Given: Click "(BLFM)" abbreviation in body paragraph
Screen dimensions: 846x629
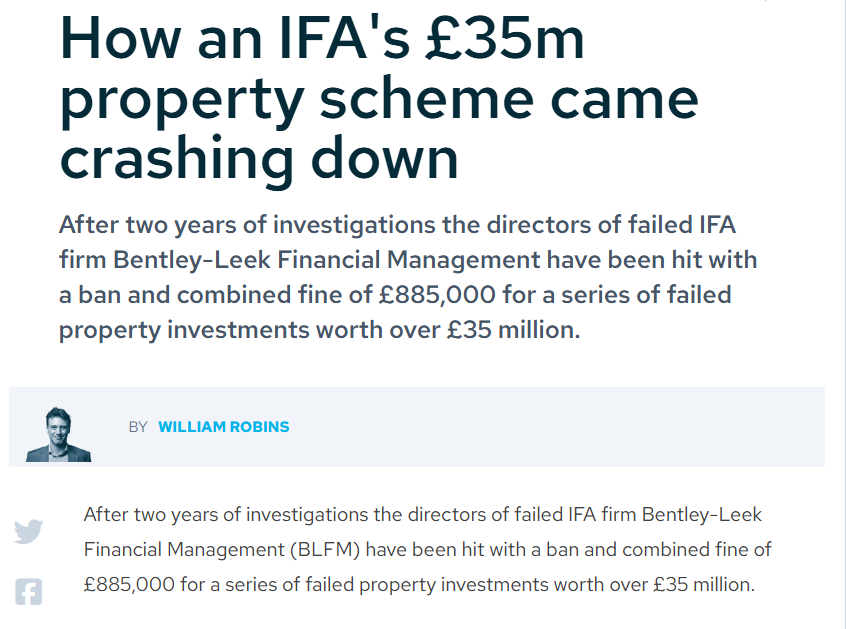Looking at the screenshot, I should pyautogui.click(x=325, y=550).
